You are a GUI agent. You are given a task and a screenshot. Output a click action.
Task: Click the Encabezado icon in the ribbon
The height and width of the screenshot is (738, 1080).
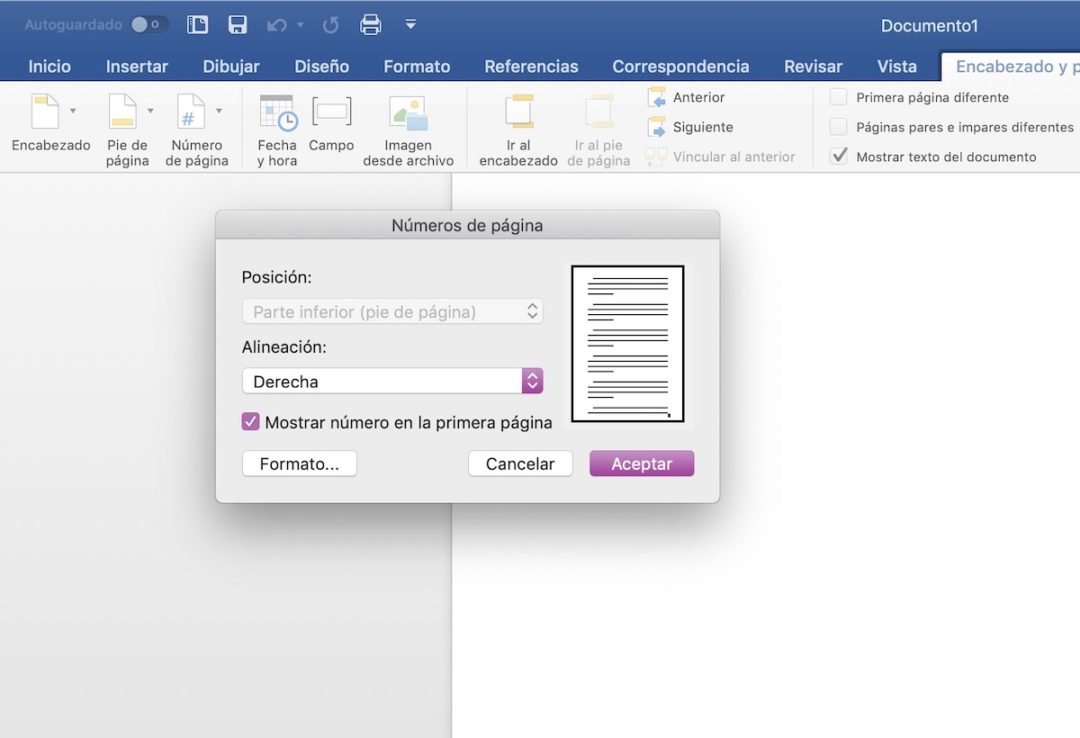pyautogui.click(x=45, y=112)
